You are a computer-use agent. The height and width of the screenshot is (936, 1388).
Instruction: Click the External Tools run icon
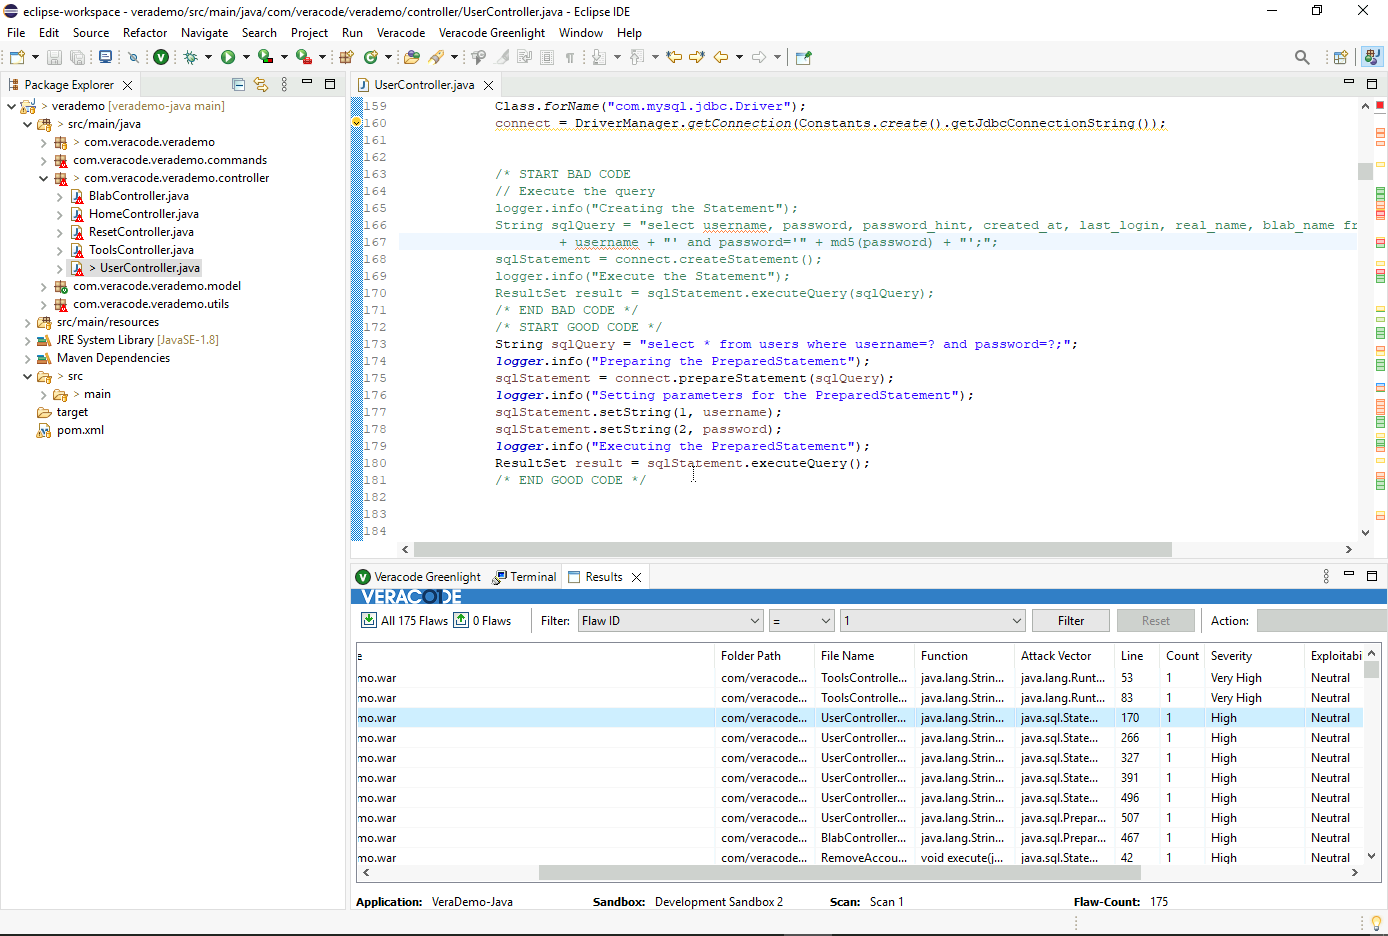tap(303, 57)
